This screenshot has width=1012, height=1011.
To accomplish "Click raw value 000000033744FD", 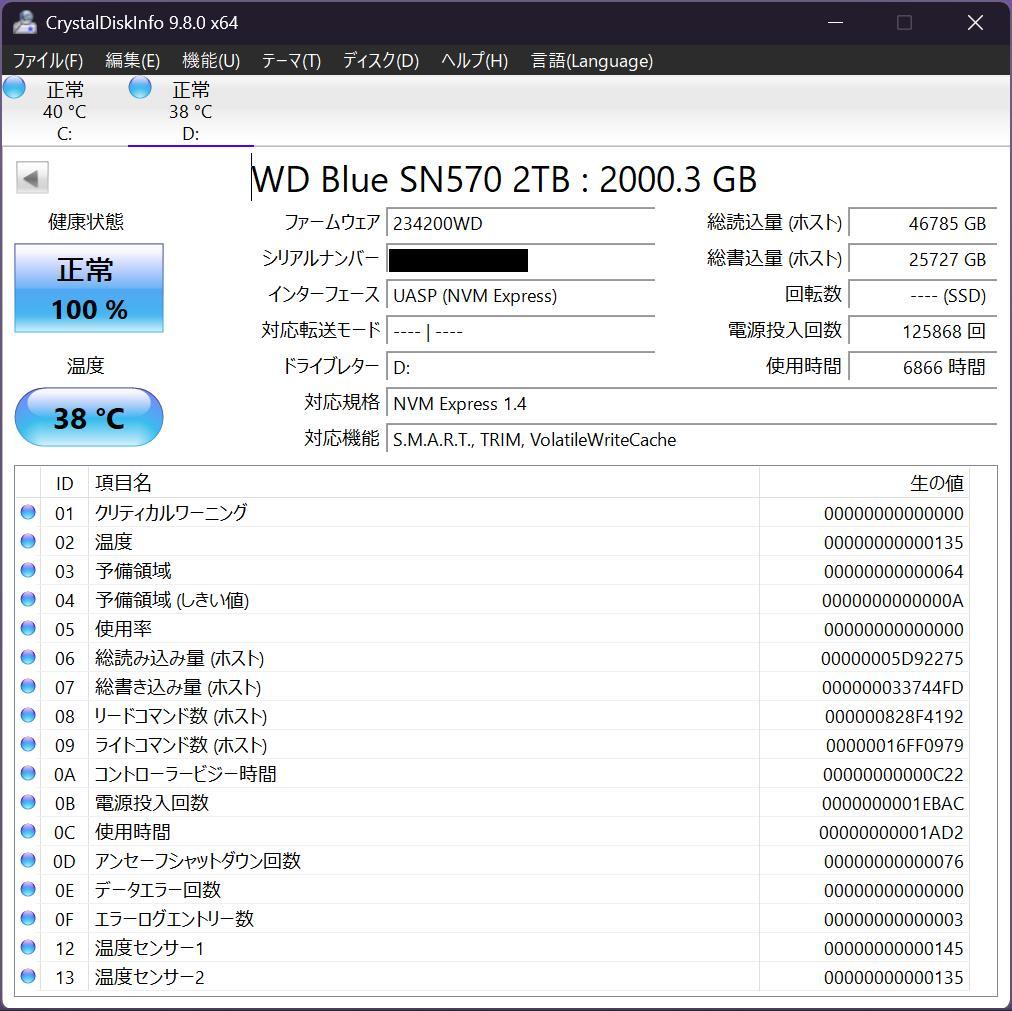I will 893,688.
